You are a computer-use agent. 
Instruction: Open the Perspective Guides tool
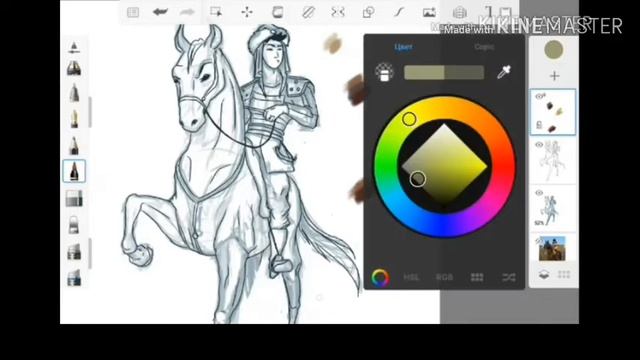(460, 13)
